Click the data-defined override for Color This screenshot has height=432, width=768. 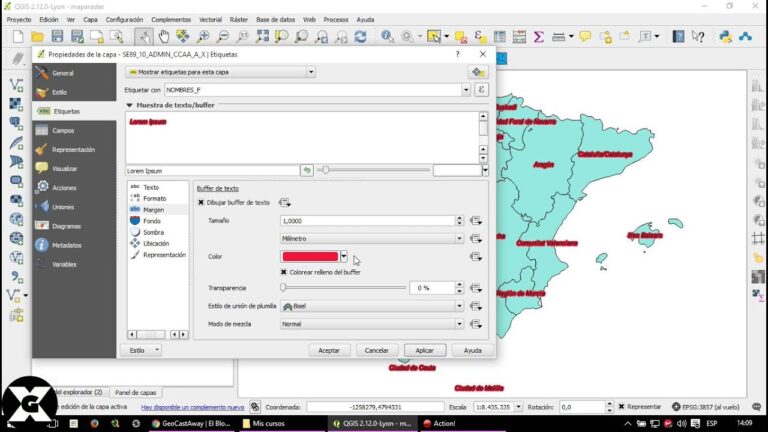pyautogui.click(x=476, y=256)
